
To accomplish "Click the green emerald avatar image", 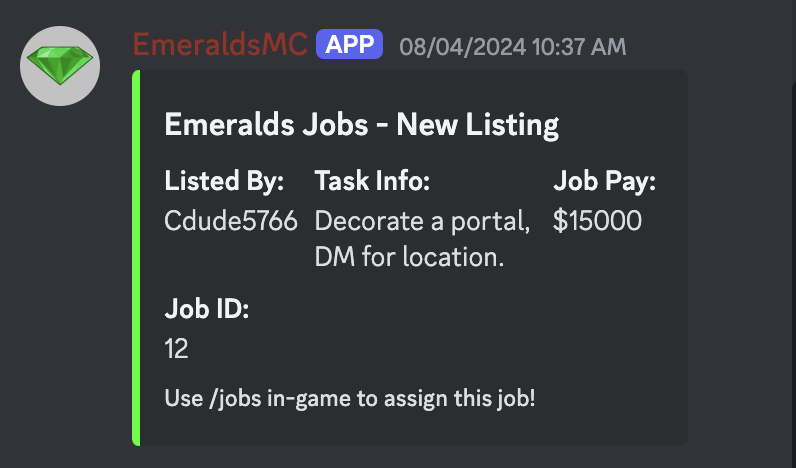I will point(60,66).
